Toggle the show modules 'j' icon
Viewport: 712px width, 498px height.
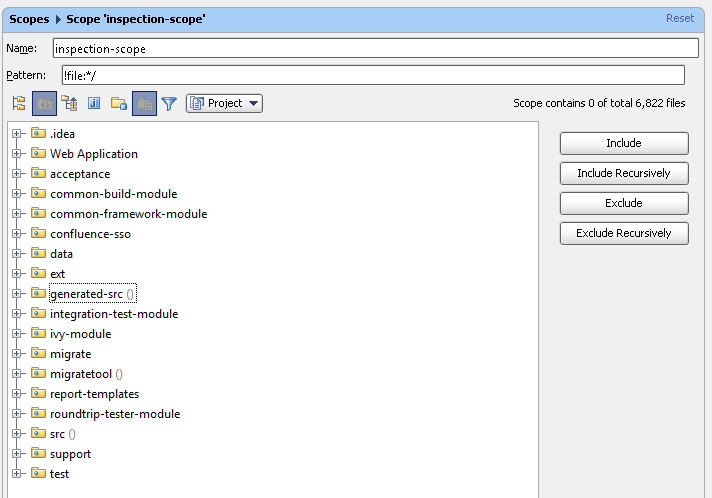(x=94, y=104)
